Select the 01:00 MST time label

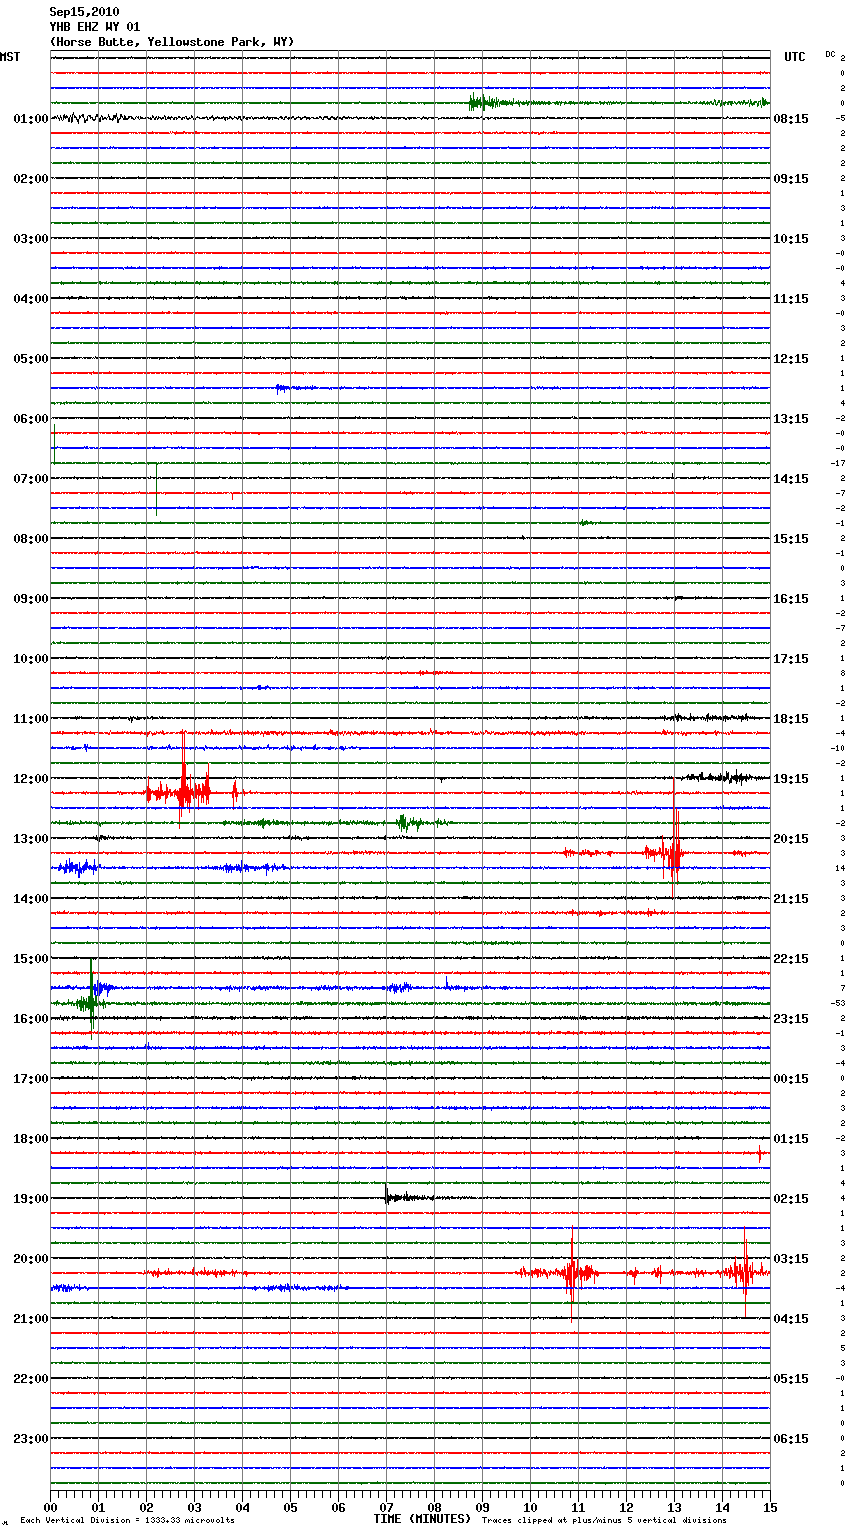[31, 119]
